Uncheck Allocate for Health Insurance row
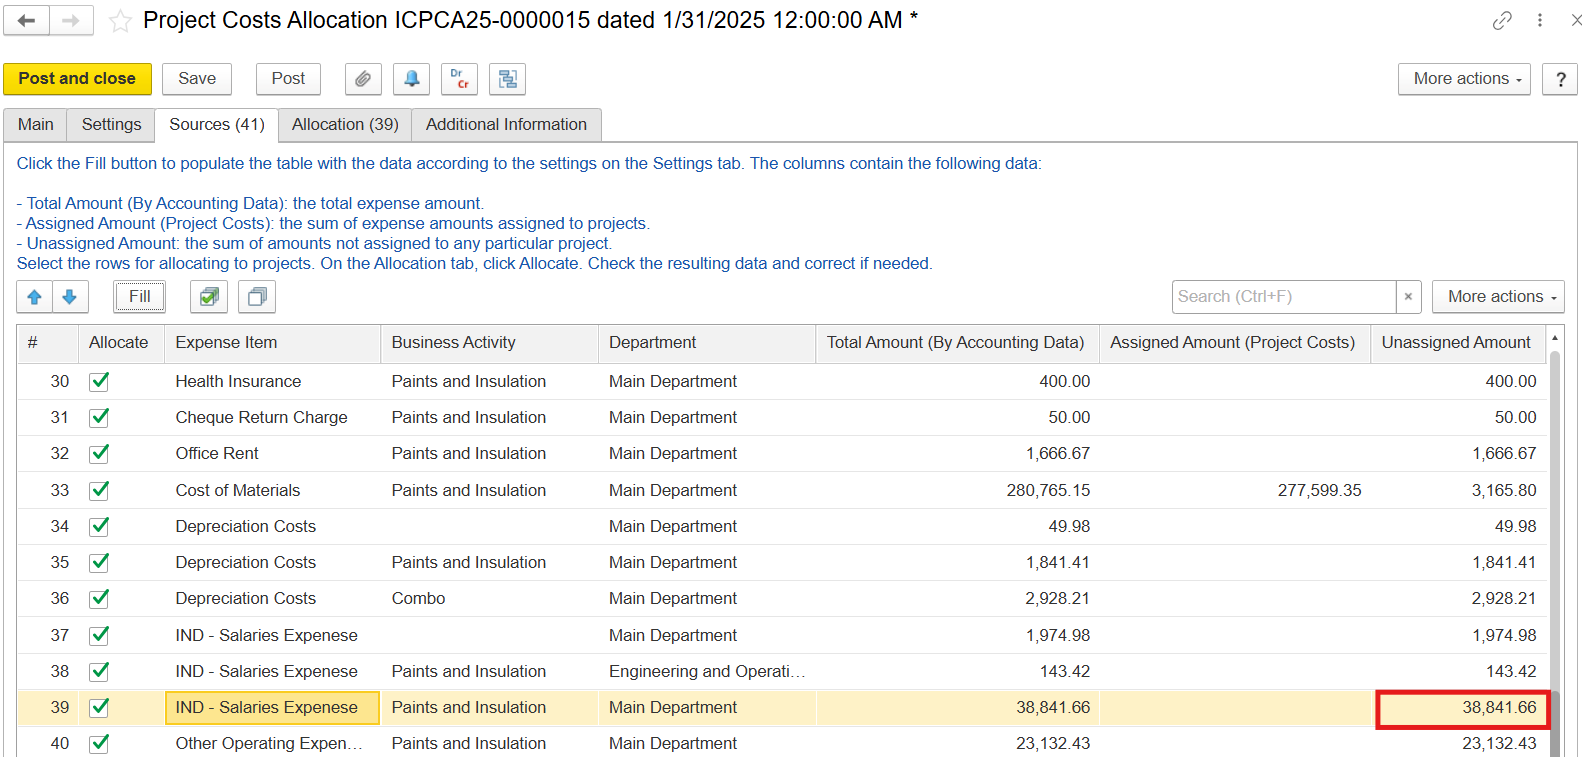 click(99, 381)
